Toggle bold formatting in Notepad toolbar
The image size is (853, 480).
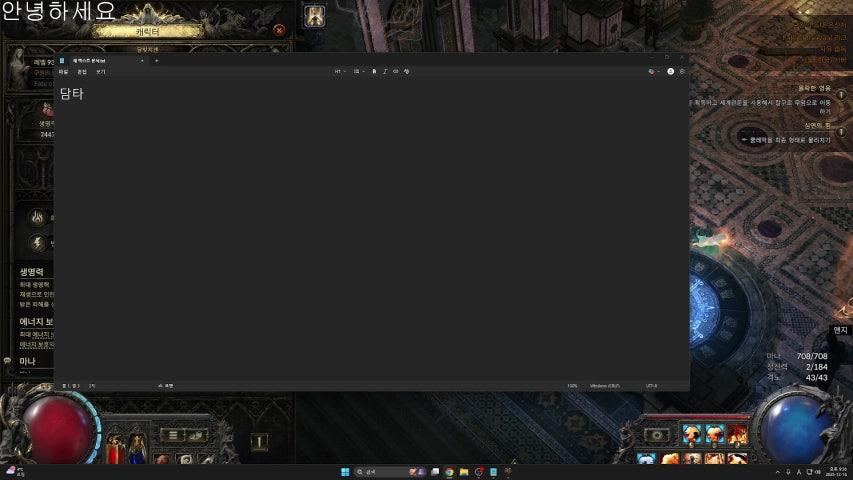[x=374, y=71]
